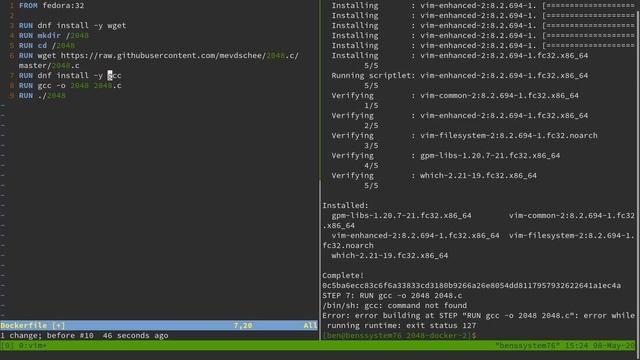Click the 'Installed:' heading in terminal

(345, 206)
